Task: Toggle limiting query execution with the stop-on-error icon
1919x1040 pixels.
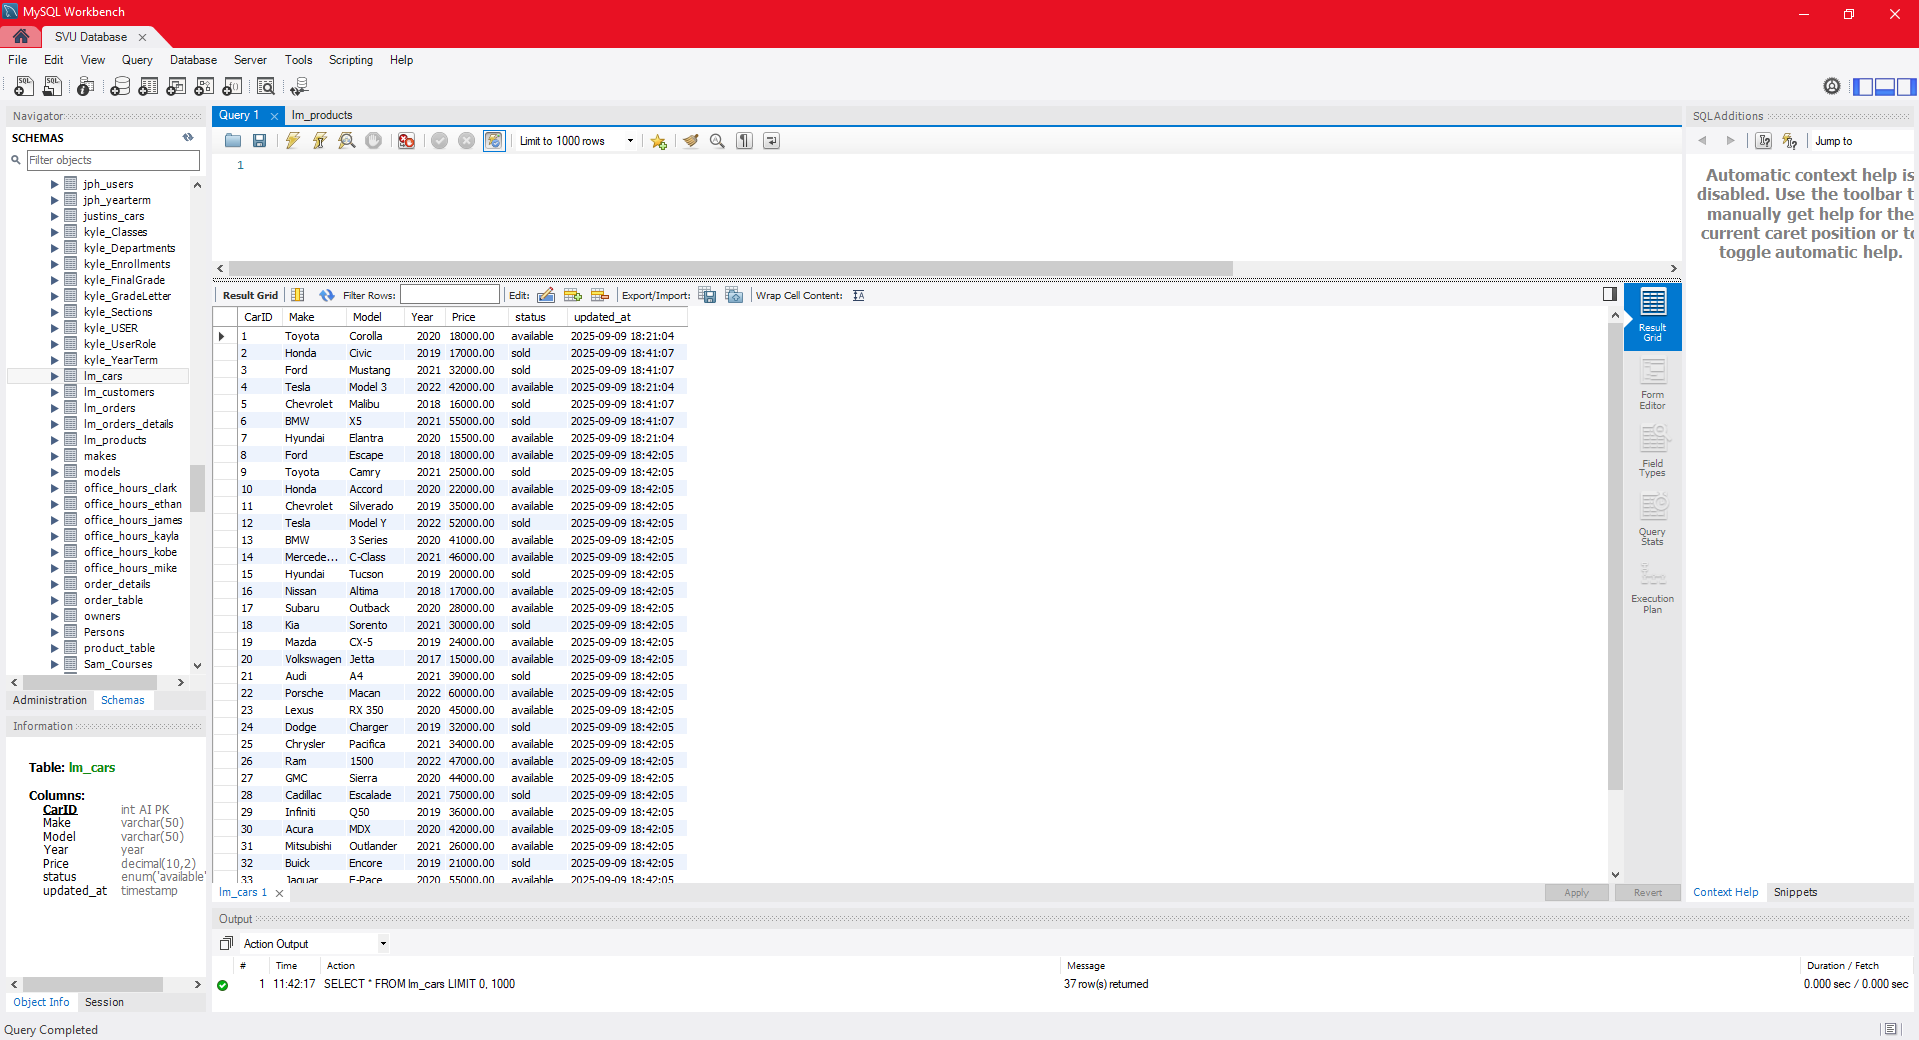Action: click(406, 141)
